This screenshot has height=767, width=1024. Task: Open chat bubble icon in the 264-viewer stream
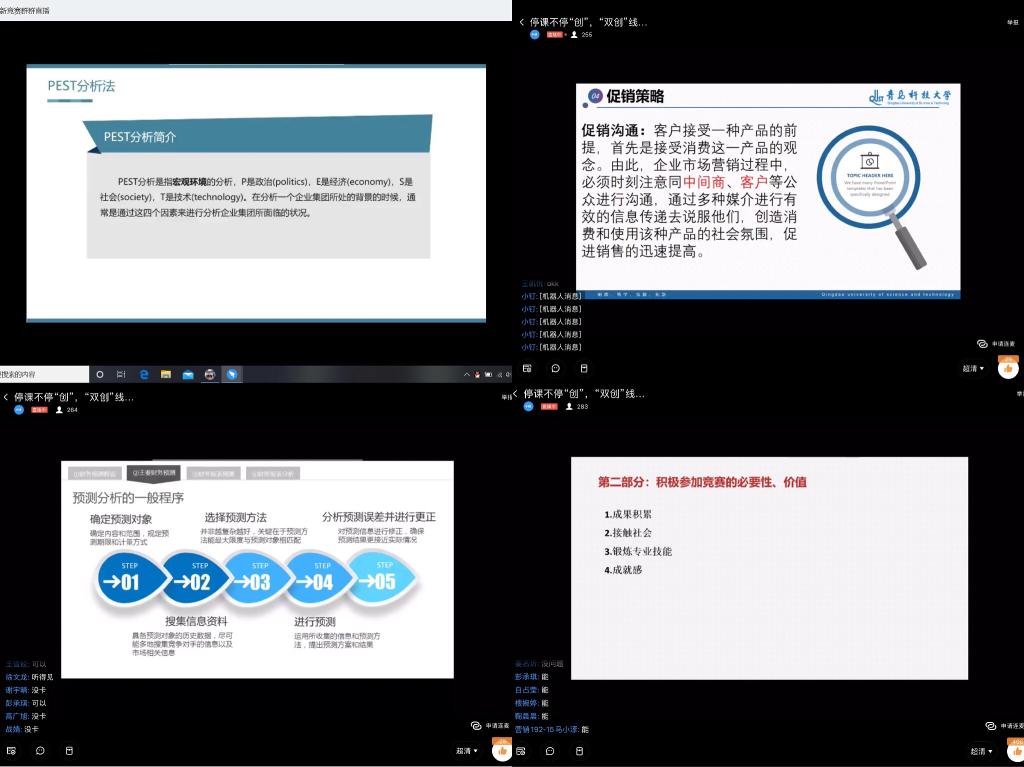[x=40, y=750]
